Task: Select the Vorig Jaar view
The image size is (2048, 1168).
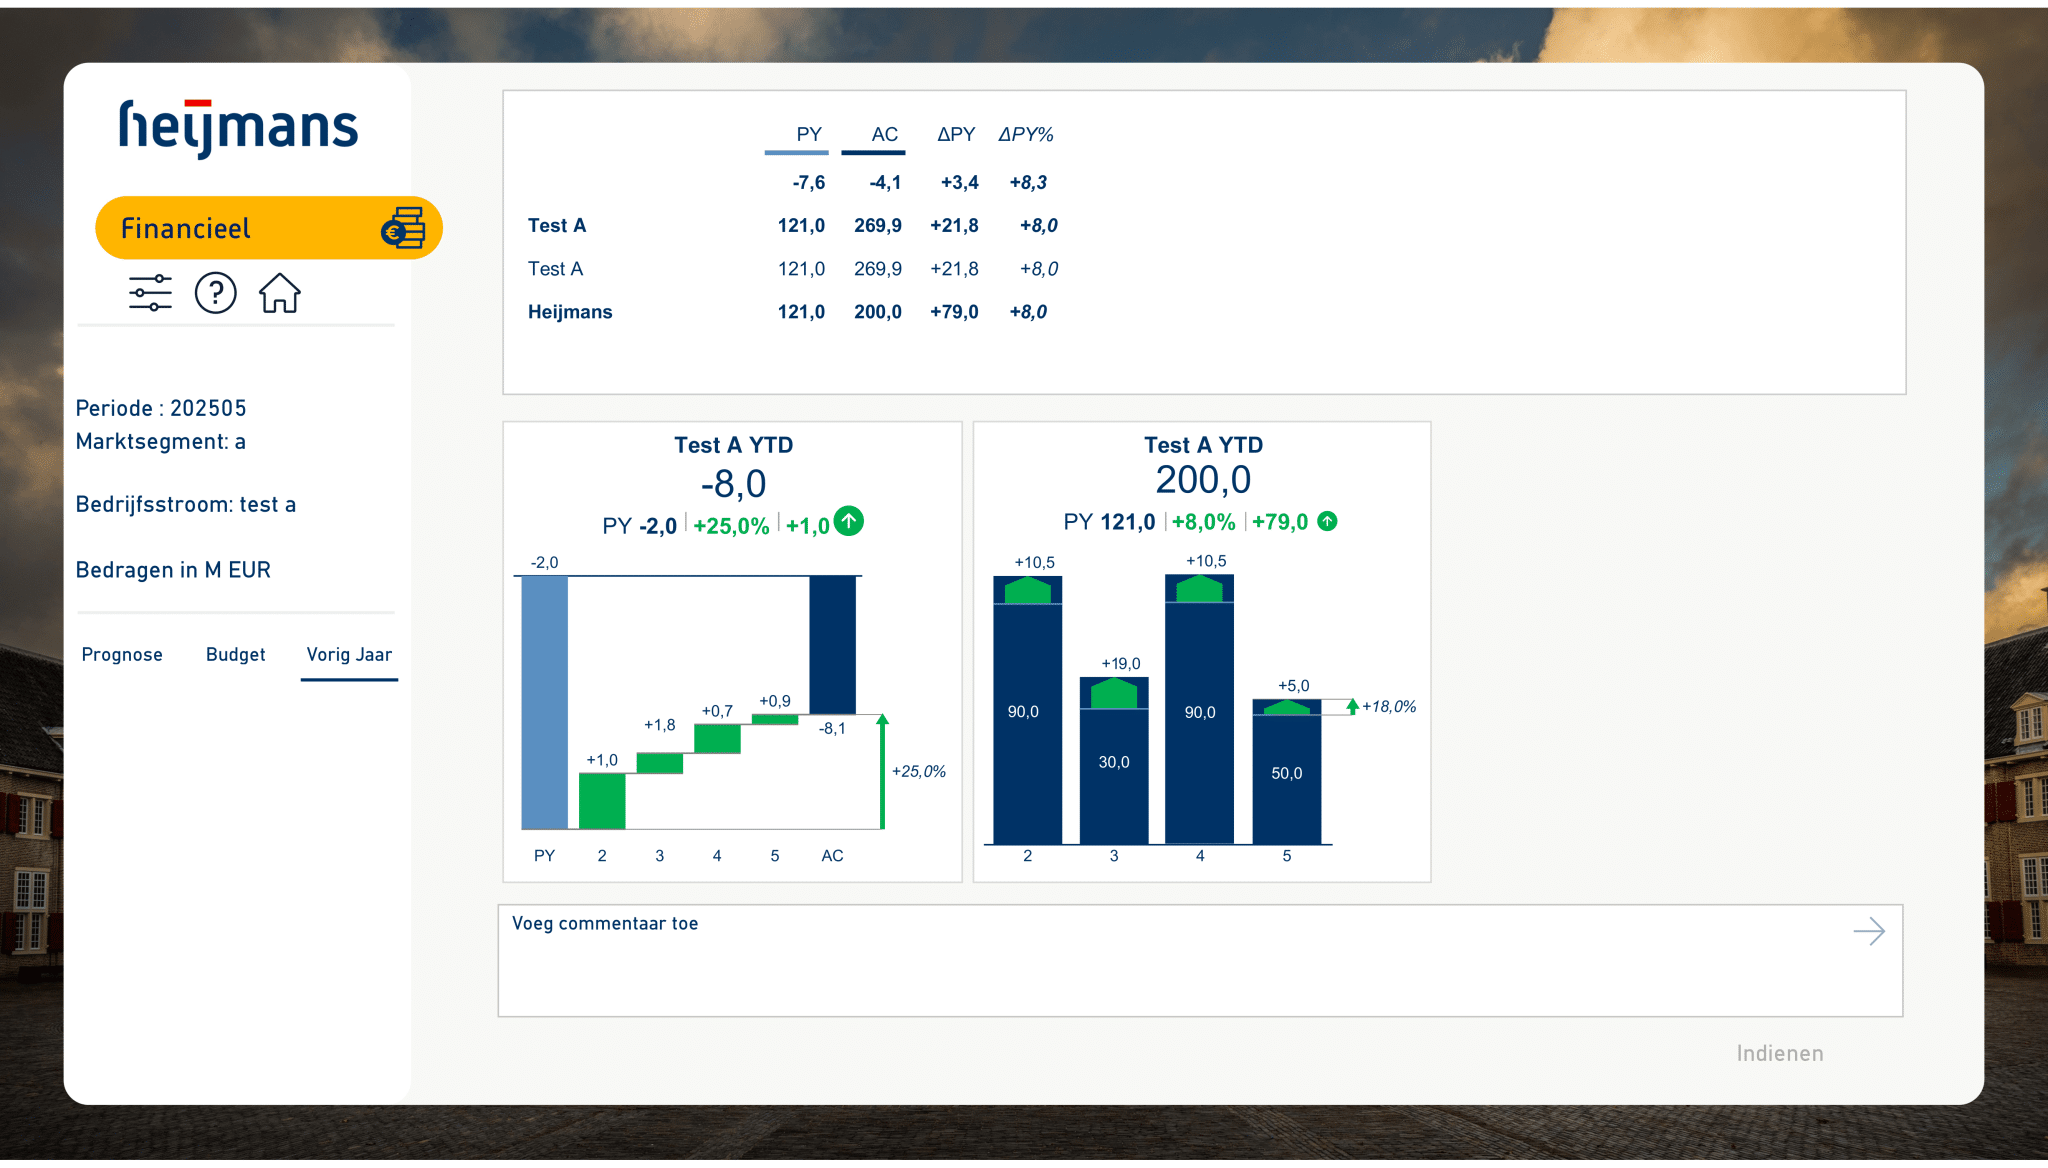Action: (348, 654)
